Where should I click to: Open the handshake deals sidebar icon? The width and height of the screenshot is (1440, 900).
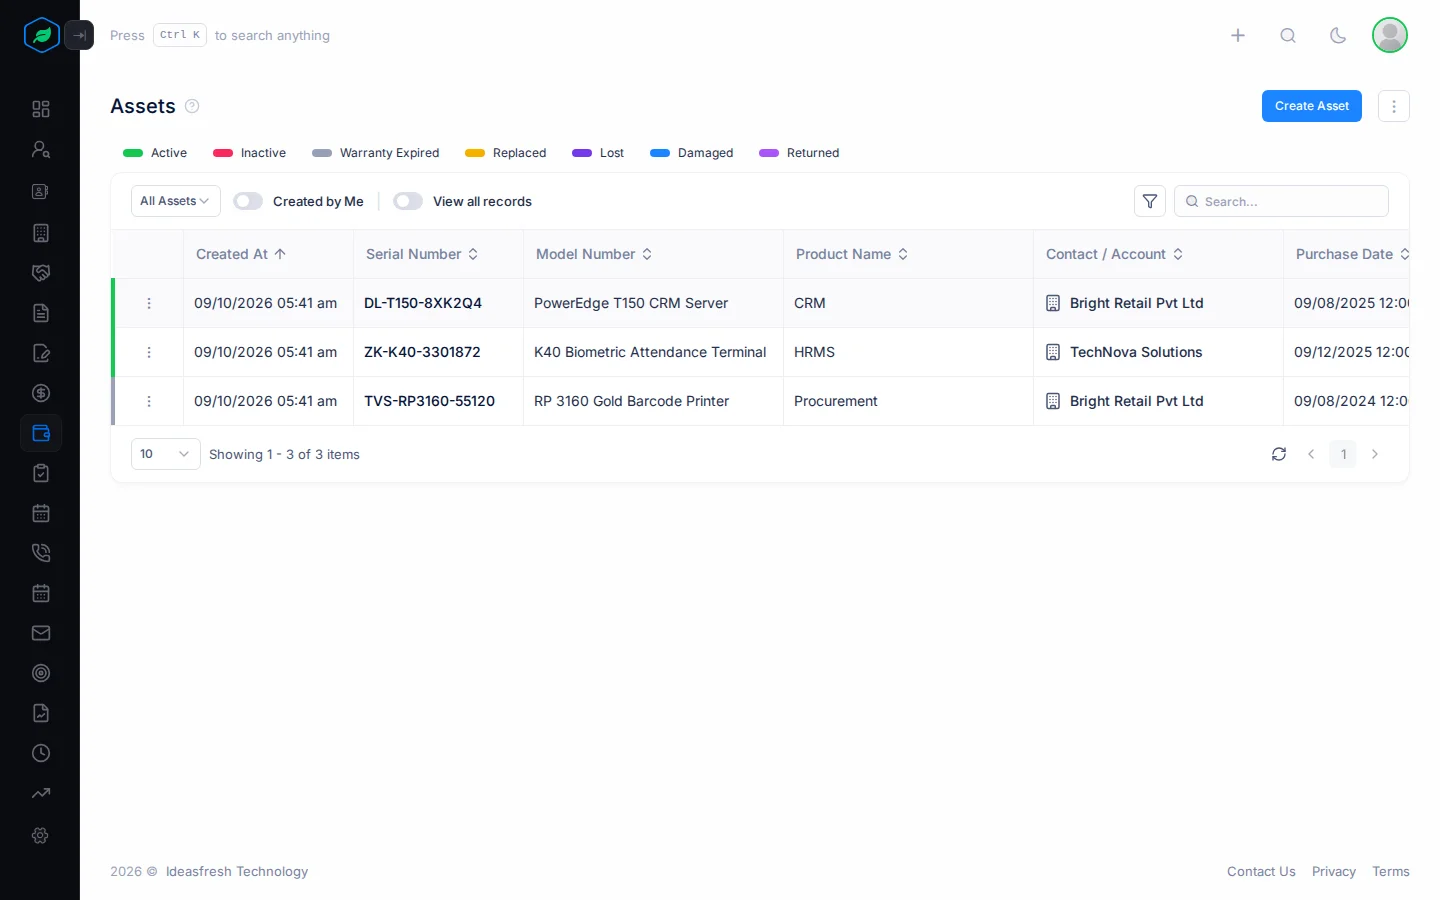point(41,273)
